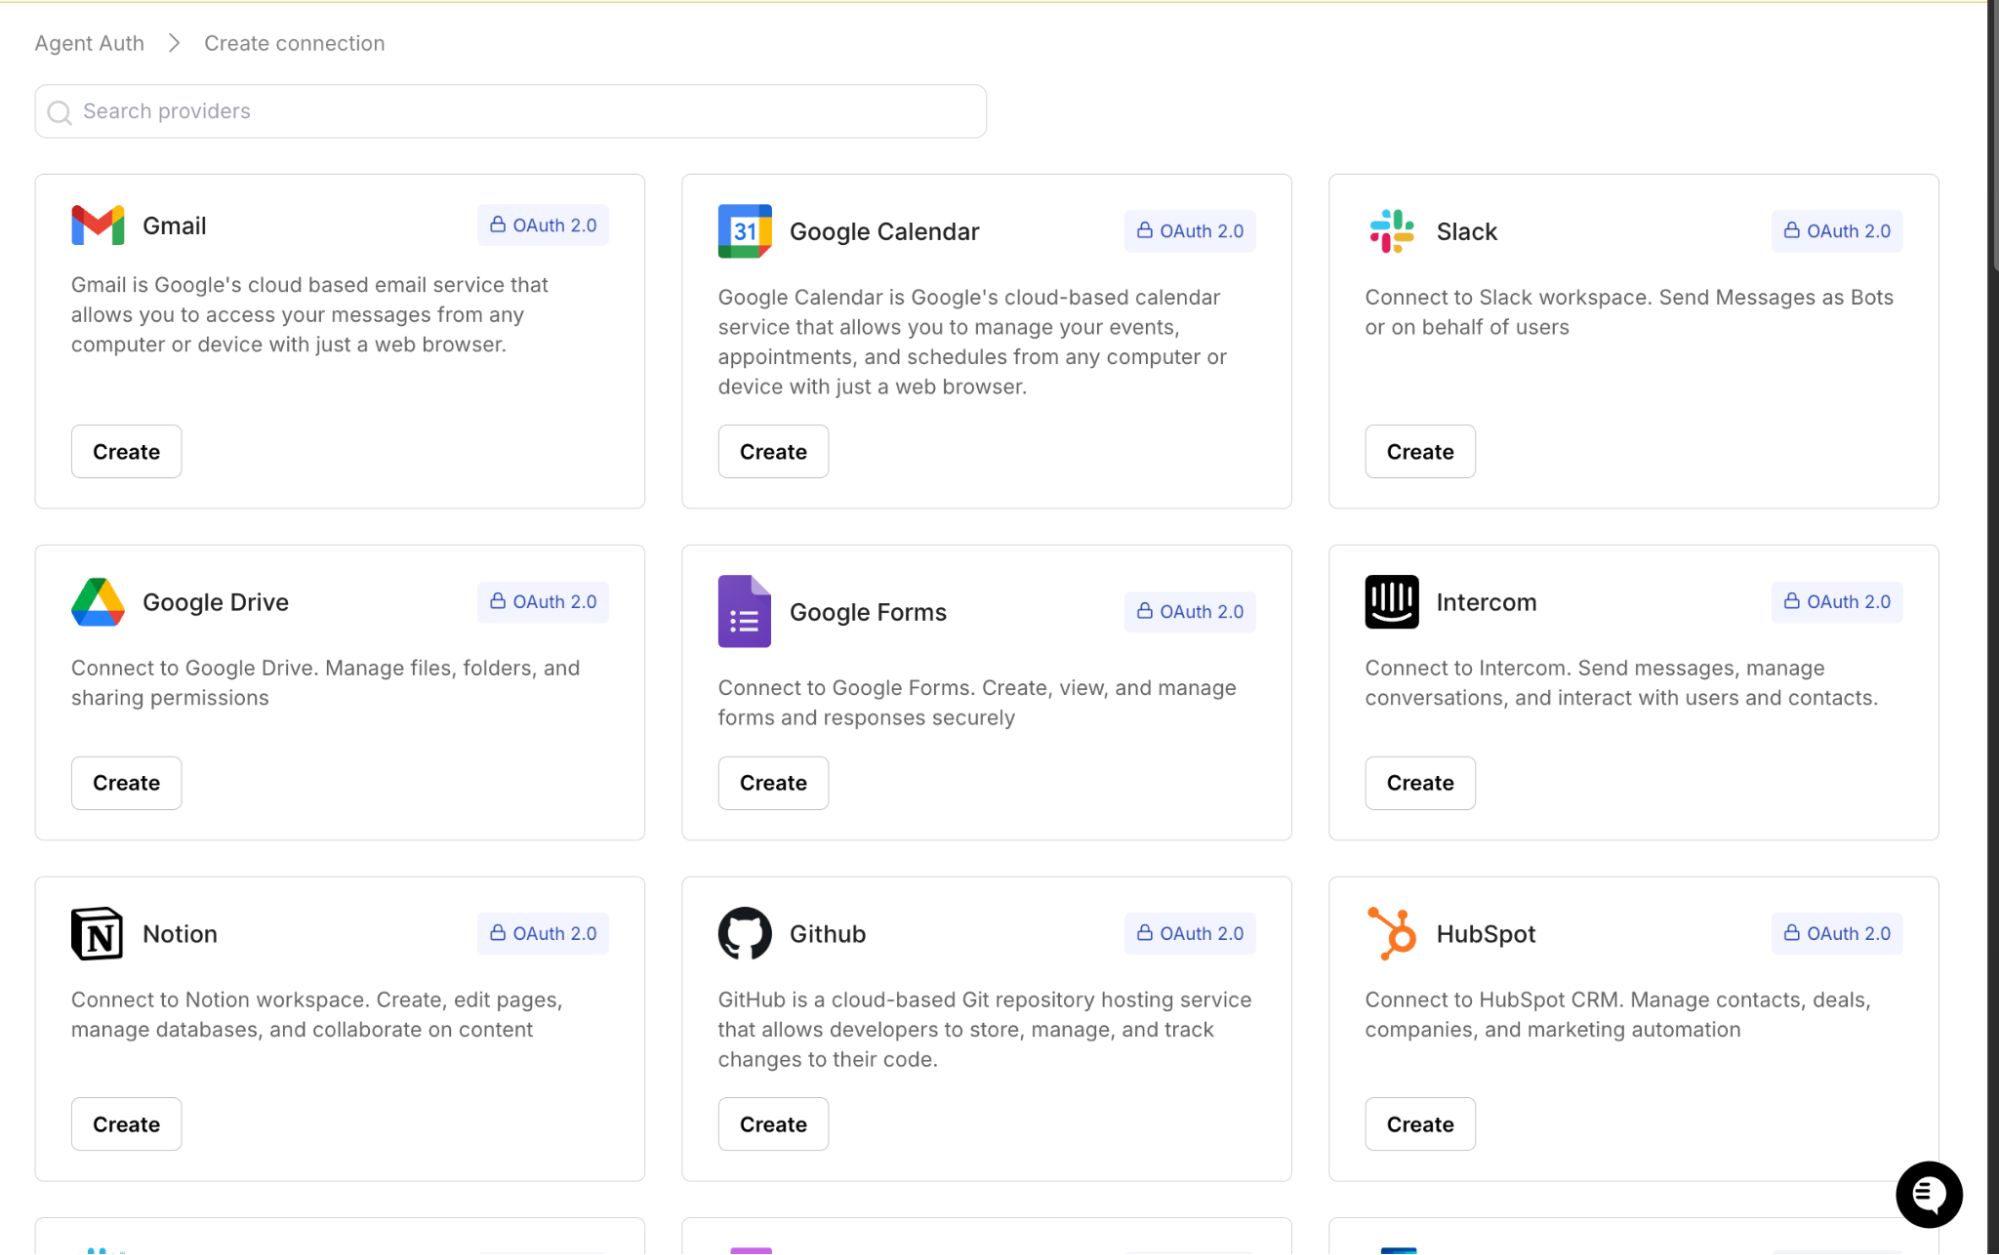The width and height of the screenshot is (1999, 1255).
Task: Click the Intercom logo icon
Action: [1391, 602]
